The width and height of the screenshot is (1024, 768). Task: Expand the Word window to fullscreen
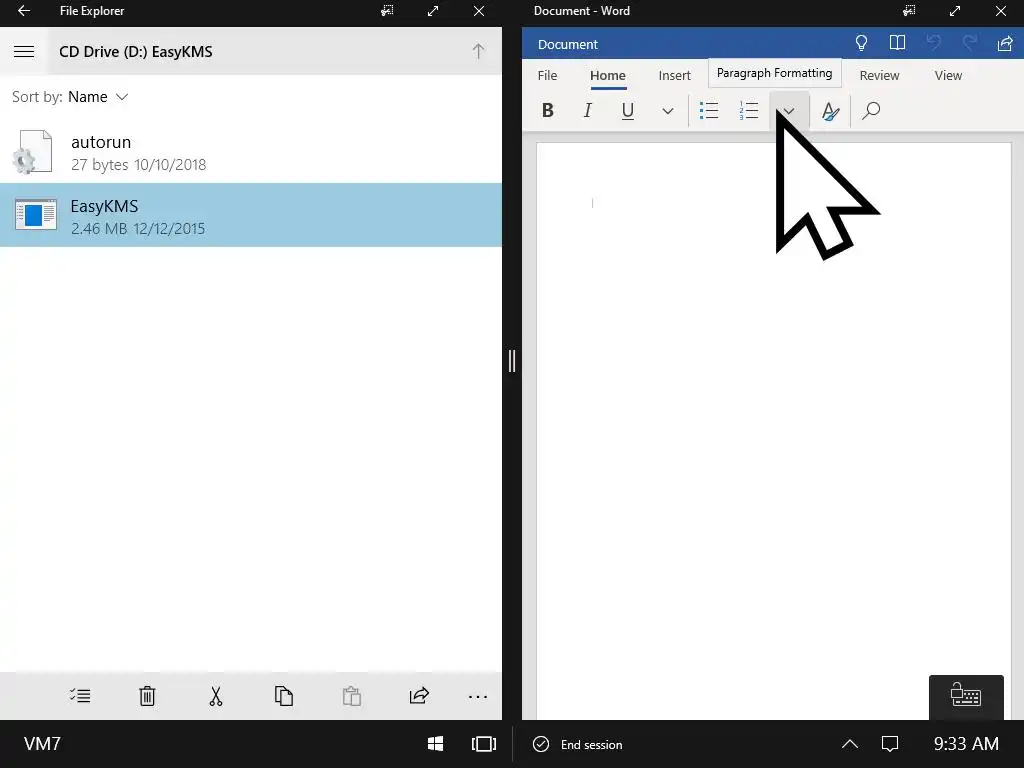[955, 11]
